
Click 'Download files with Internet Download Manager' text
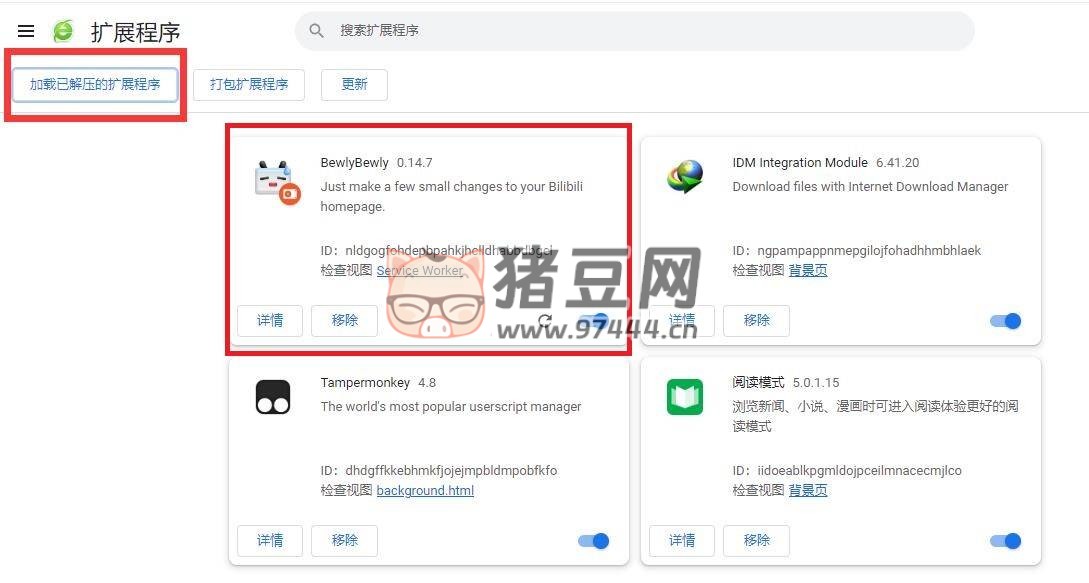870,186
